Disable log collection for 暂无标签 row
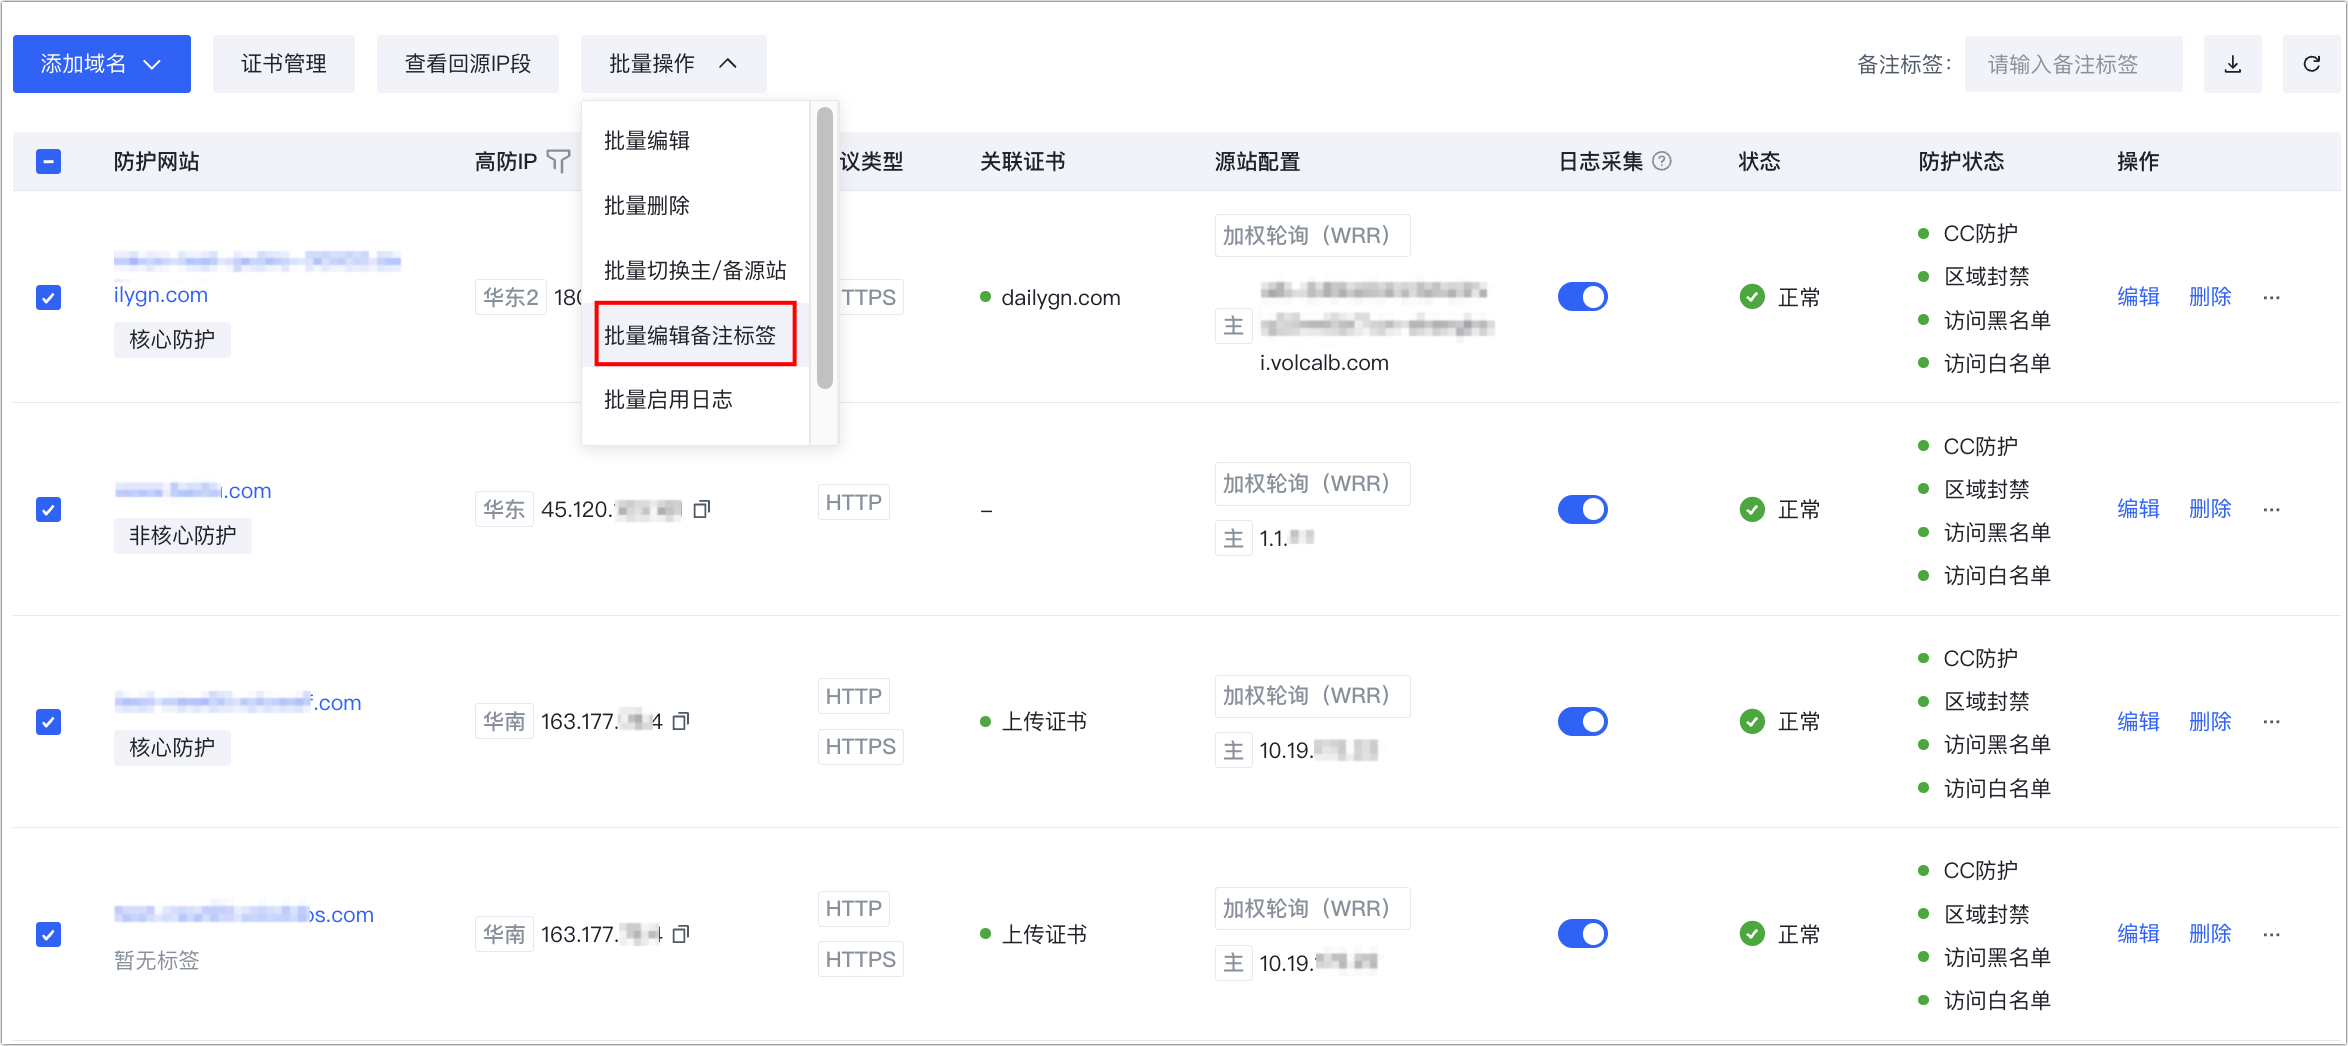The width and height of the screenshot is (2348, 1046). (x=1582, y=934)
